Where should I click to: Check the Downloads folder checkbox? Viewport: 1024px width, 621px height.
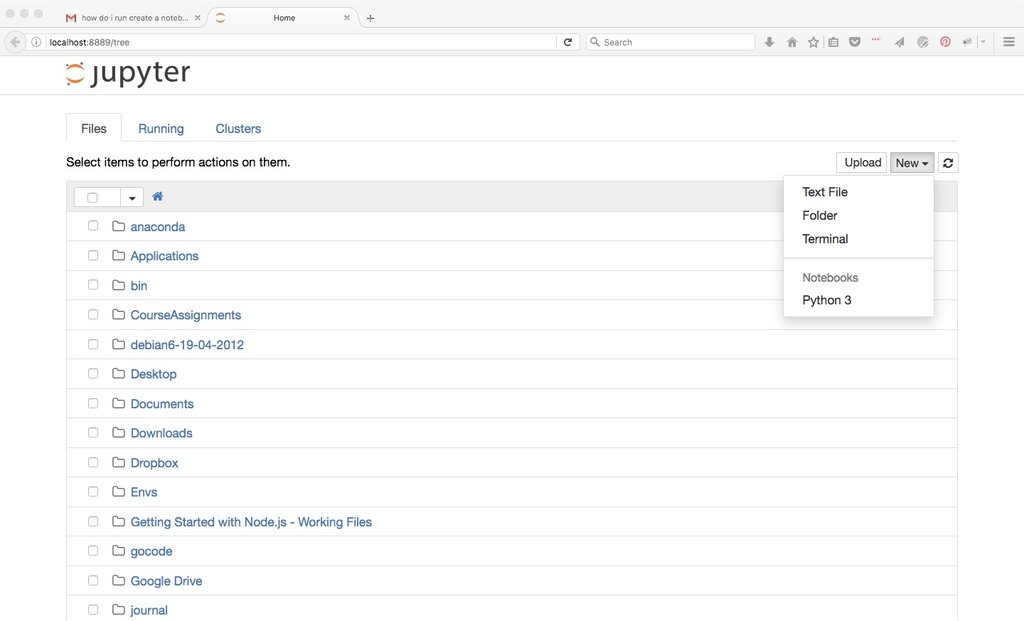(x=93, y=432)
